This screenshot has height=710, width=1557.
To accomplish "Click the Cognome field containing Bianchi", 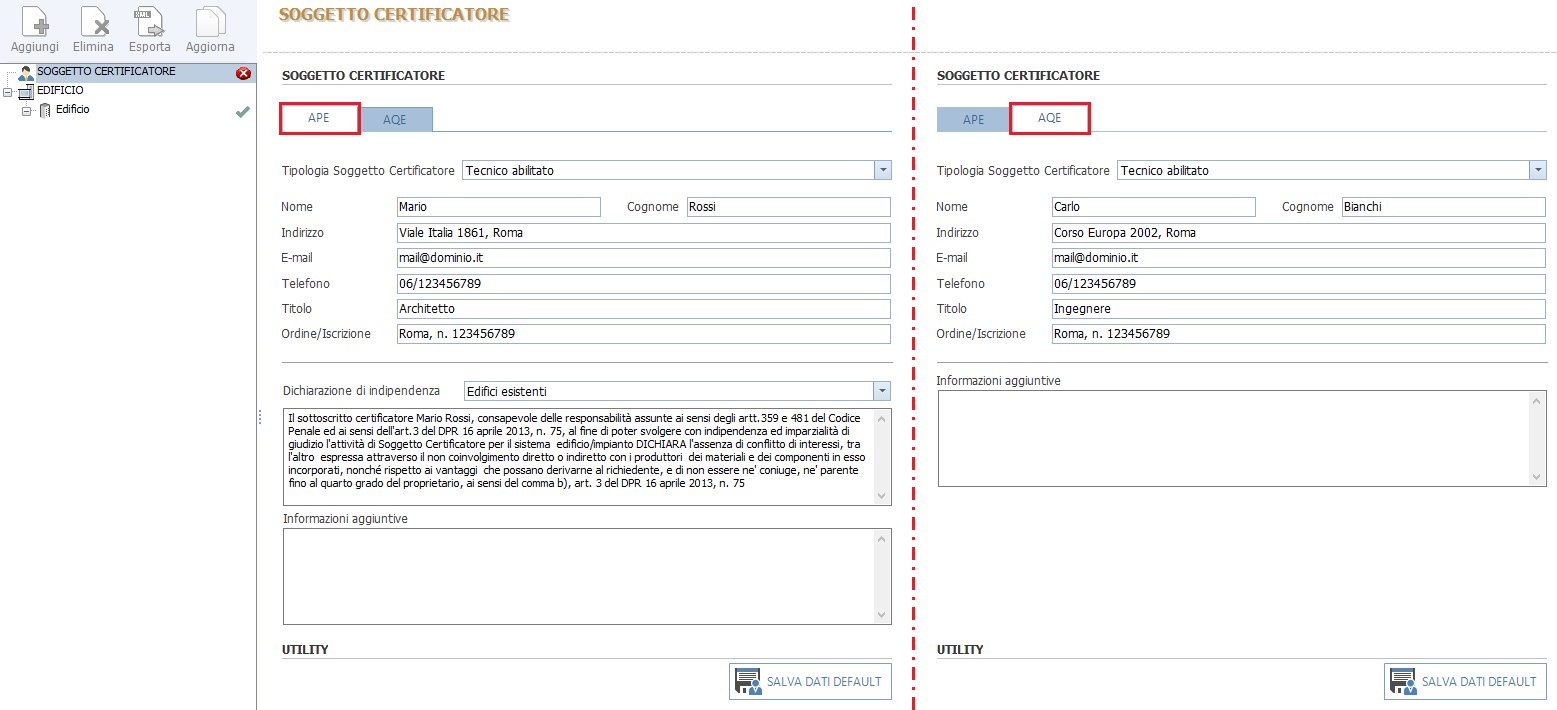I will pos(1443,207).
